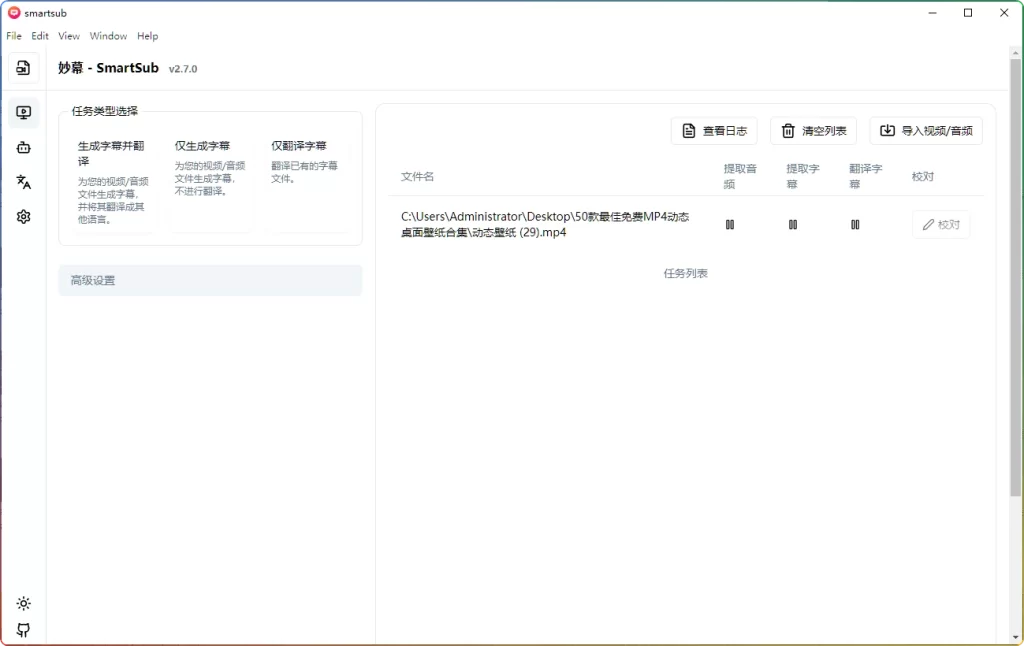The image size is (1024, 646).
Task: Click the 校对 button for the video file
Action: [941, 224]
